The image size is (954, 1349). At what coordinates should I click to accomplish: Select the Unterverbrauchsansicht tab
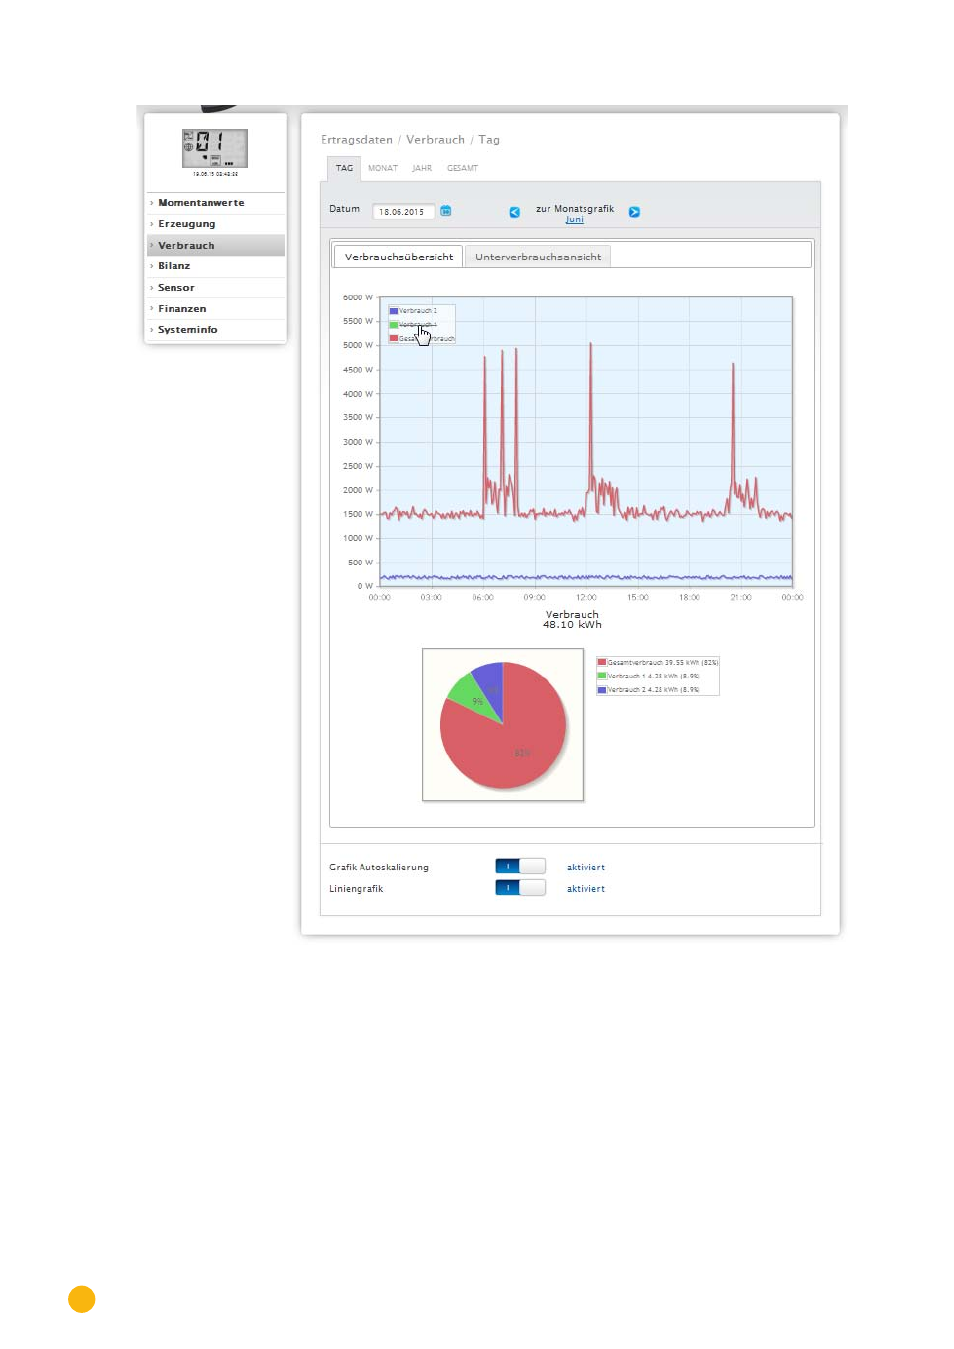tap(538, 257)
